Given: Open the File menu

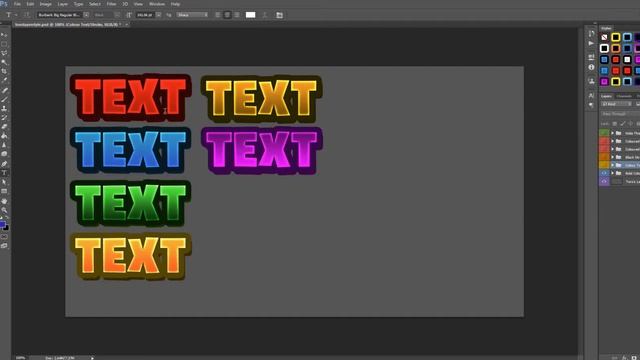Looking at the screenshot, I should point(17,4).
